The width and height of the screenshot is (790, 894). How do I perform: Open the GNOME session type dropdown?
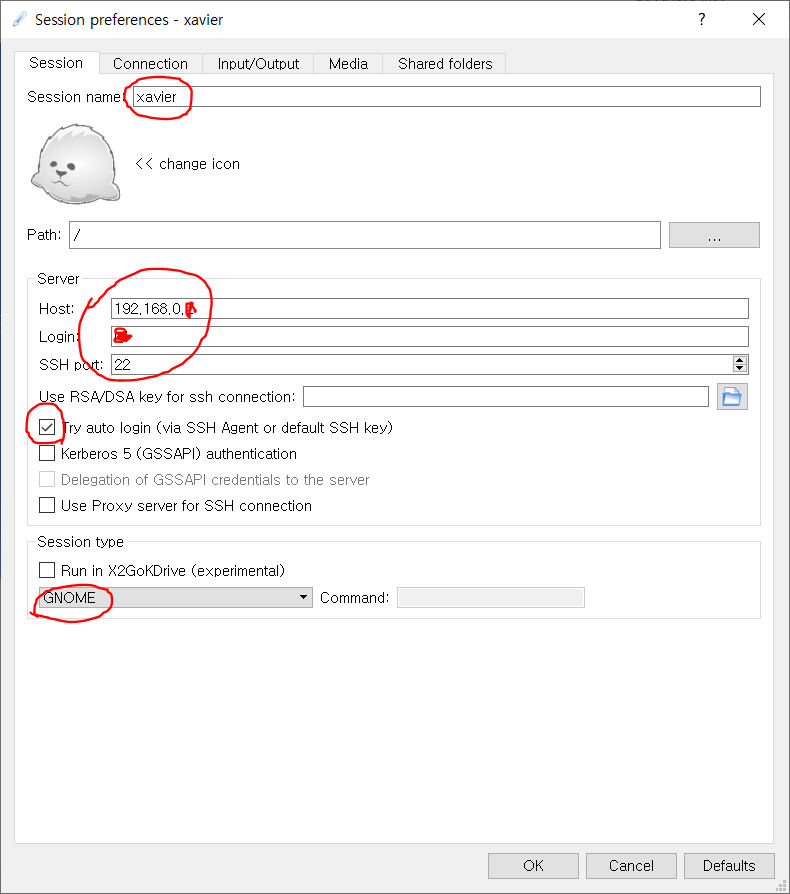click(303, 596)
